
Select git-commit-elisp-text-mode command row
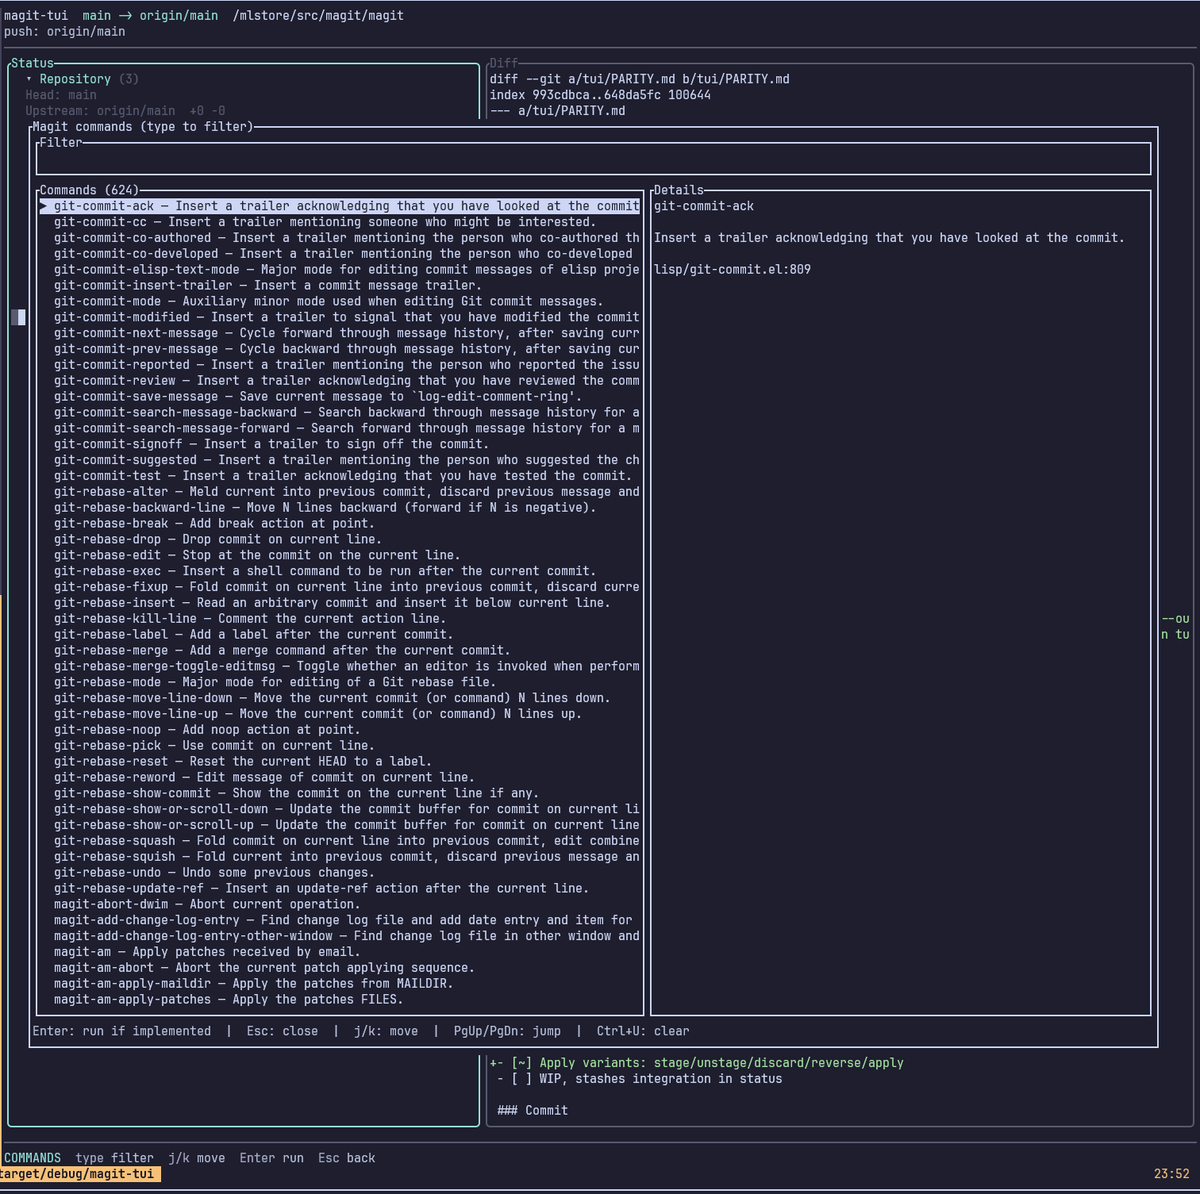click(340, 270)
